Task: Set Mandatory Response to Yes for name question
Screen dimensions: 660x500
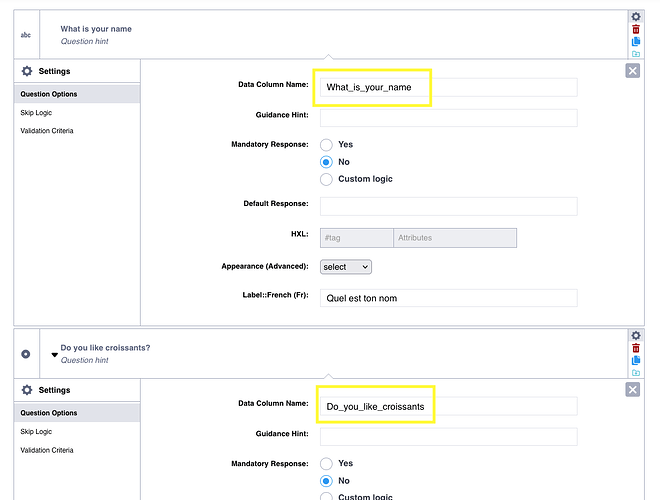Action: coord(326,145)
